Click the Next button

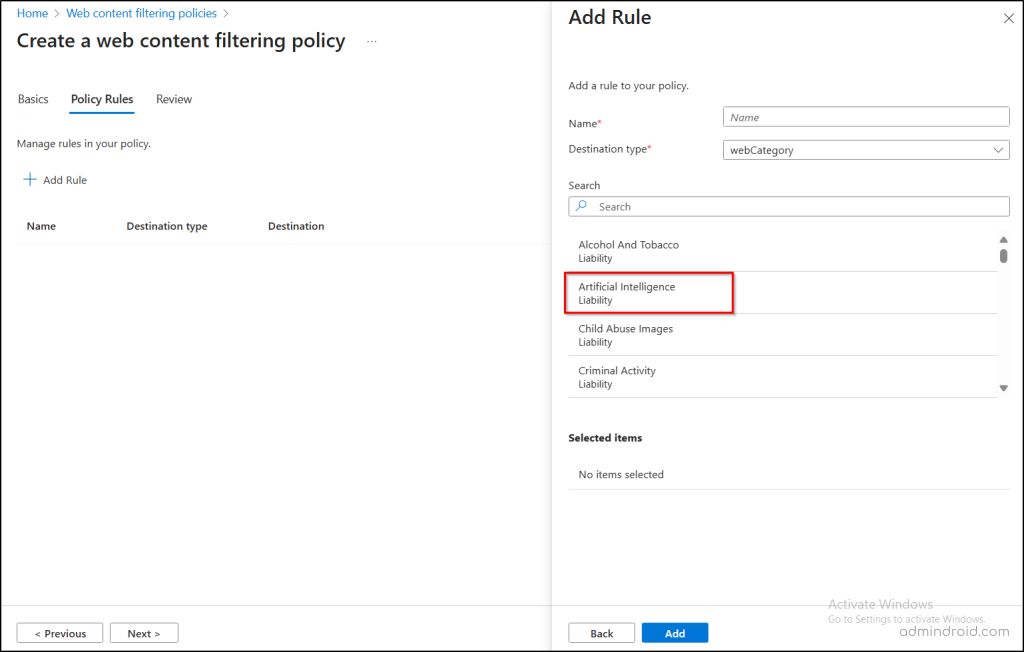click(144, 633)
